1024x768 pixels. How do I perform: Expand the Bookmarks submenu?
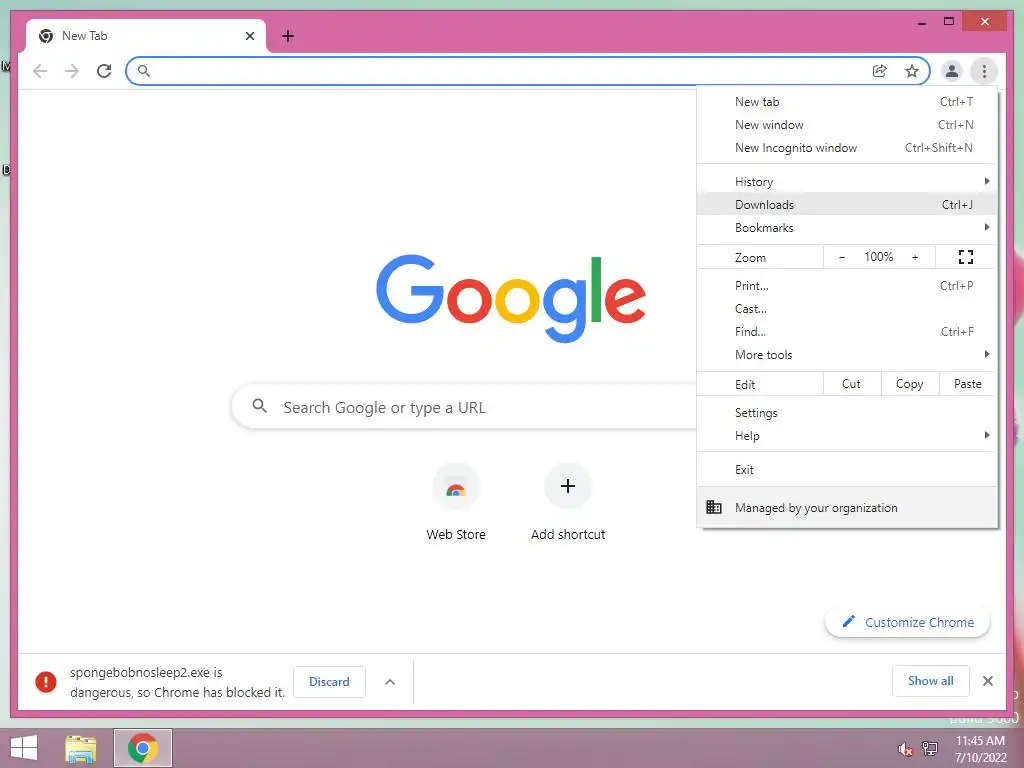coord(847,227)
